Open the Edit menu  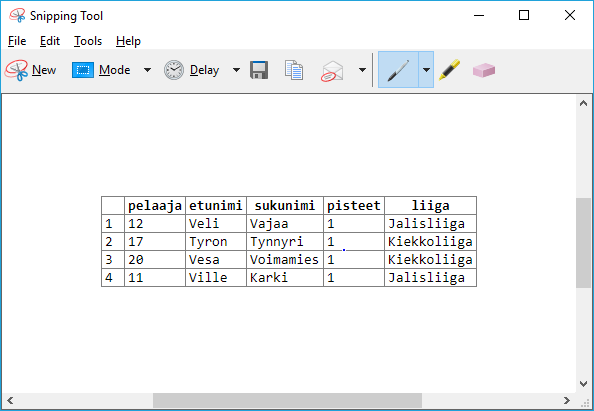click(x=50, y=41)
